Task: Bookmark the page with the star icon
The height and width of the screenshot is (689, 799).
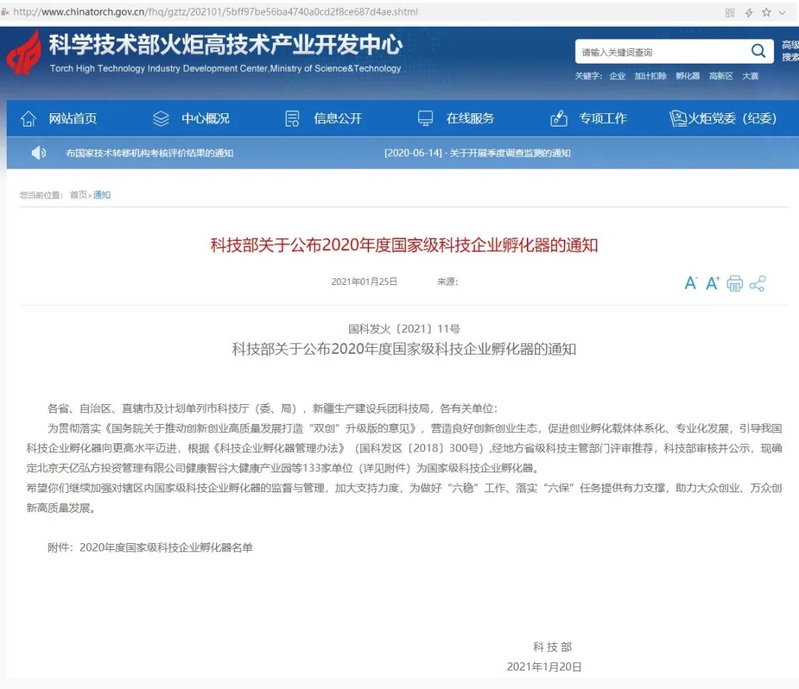Action: 766,12
